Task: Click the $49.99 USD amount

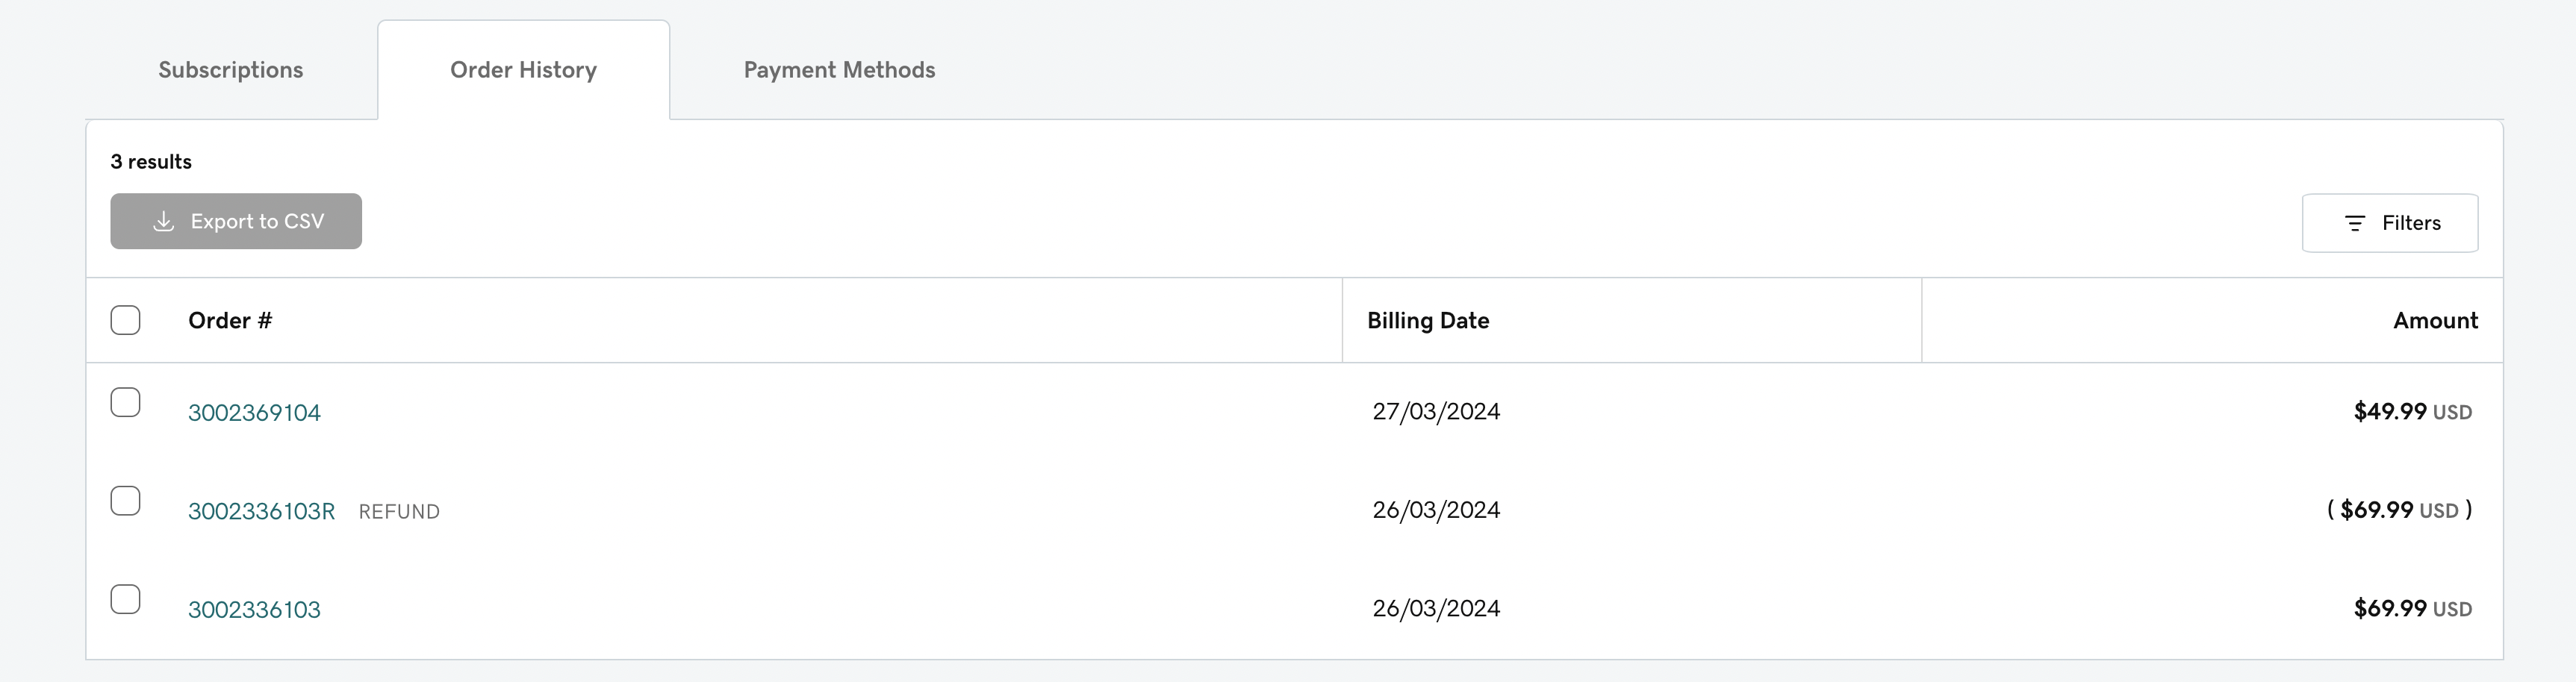Action: 2412,411
